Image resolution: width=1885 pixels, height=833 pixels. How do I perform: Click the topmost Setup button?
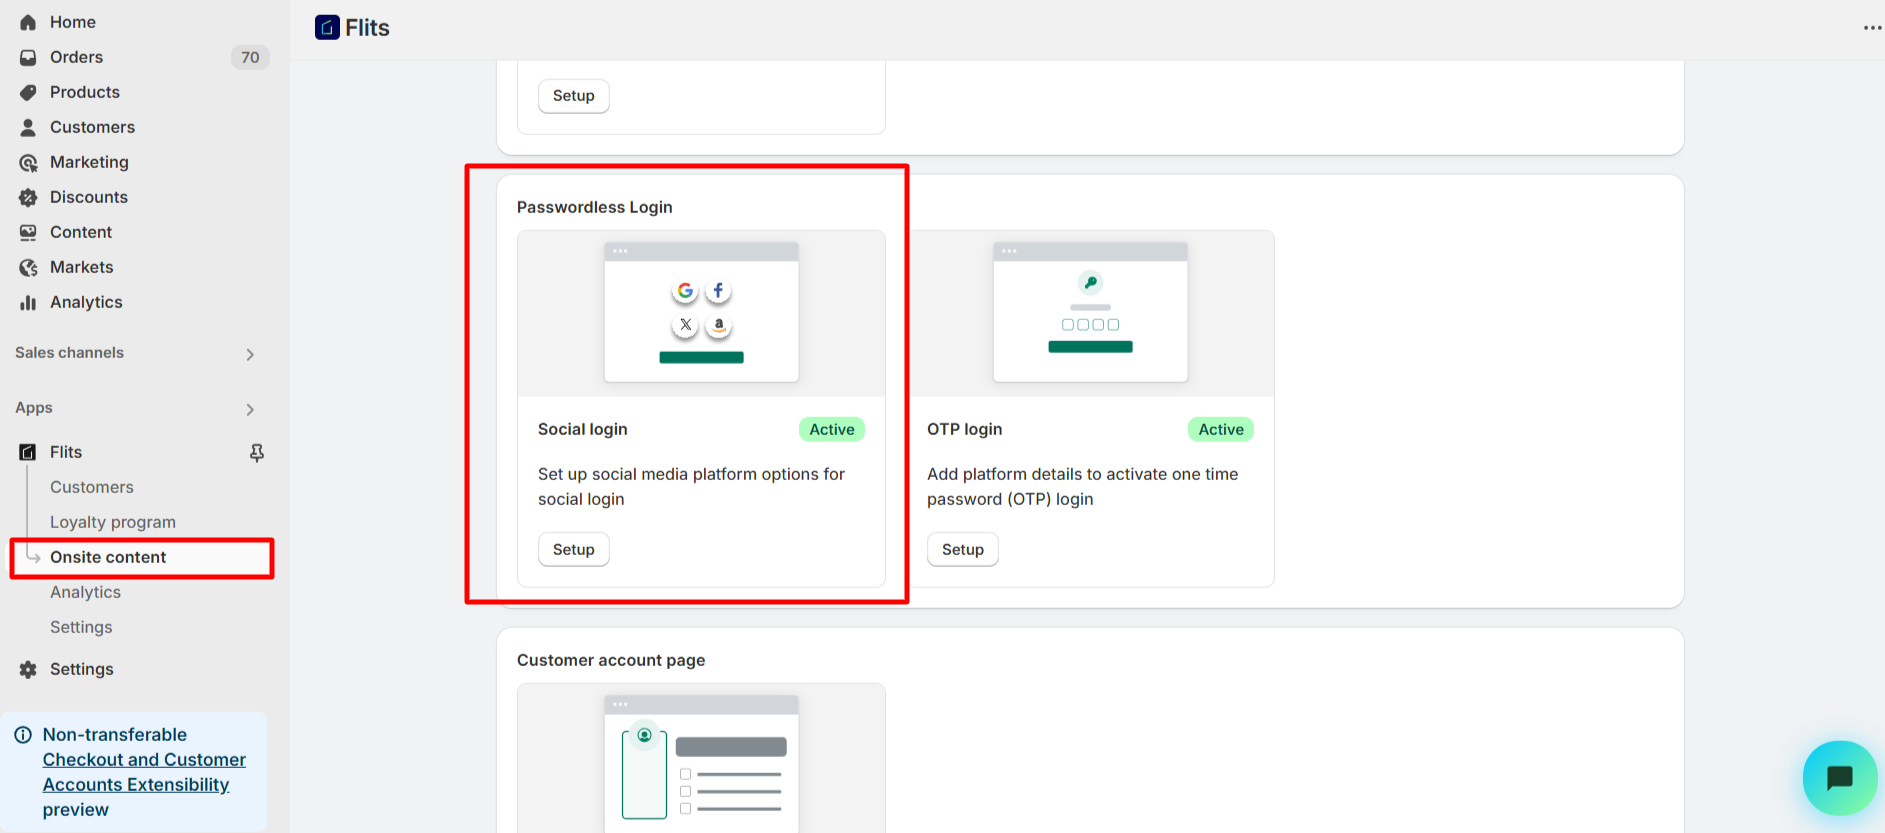pyautogui.click(x=574, y=96)
